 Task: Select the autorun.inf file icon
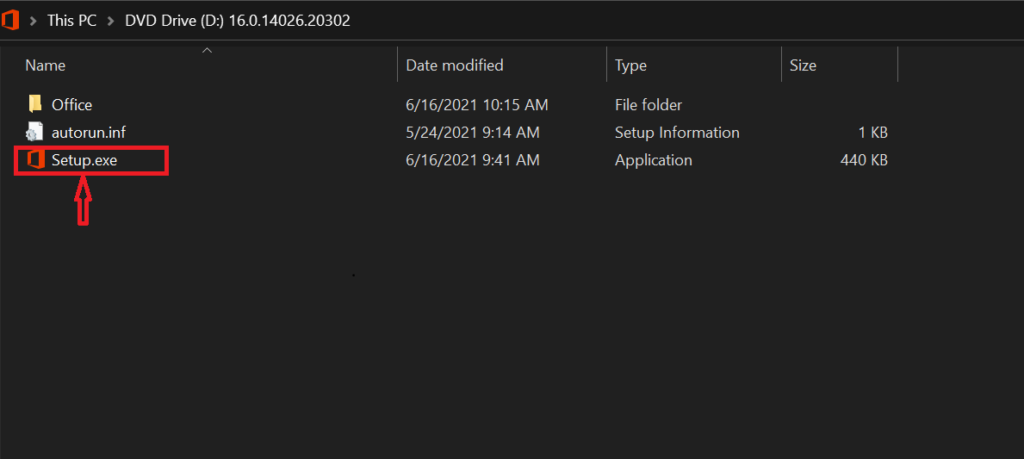tap(35, 132)
